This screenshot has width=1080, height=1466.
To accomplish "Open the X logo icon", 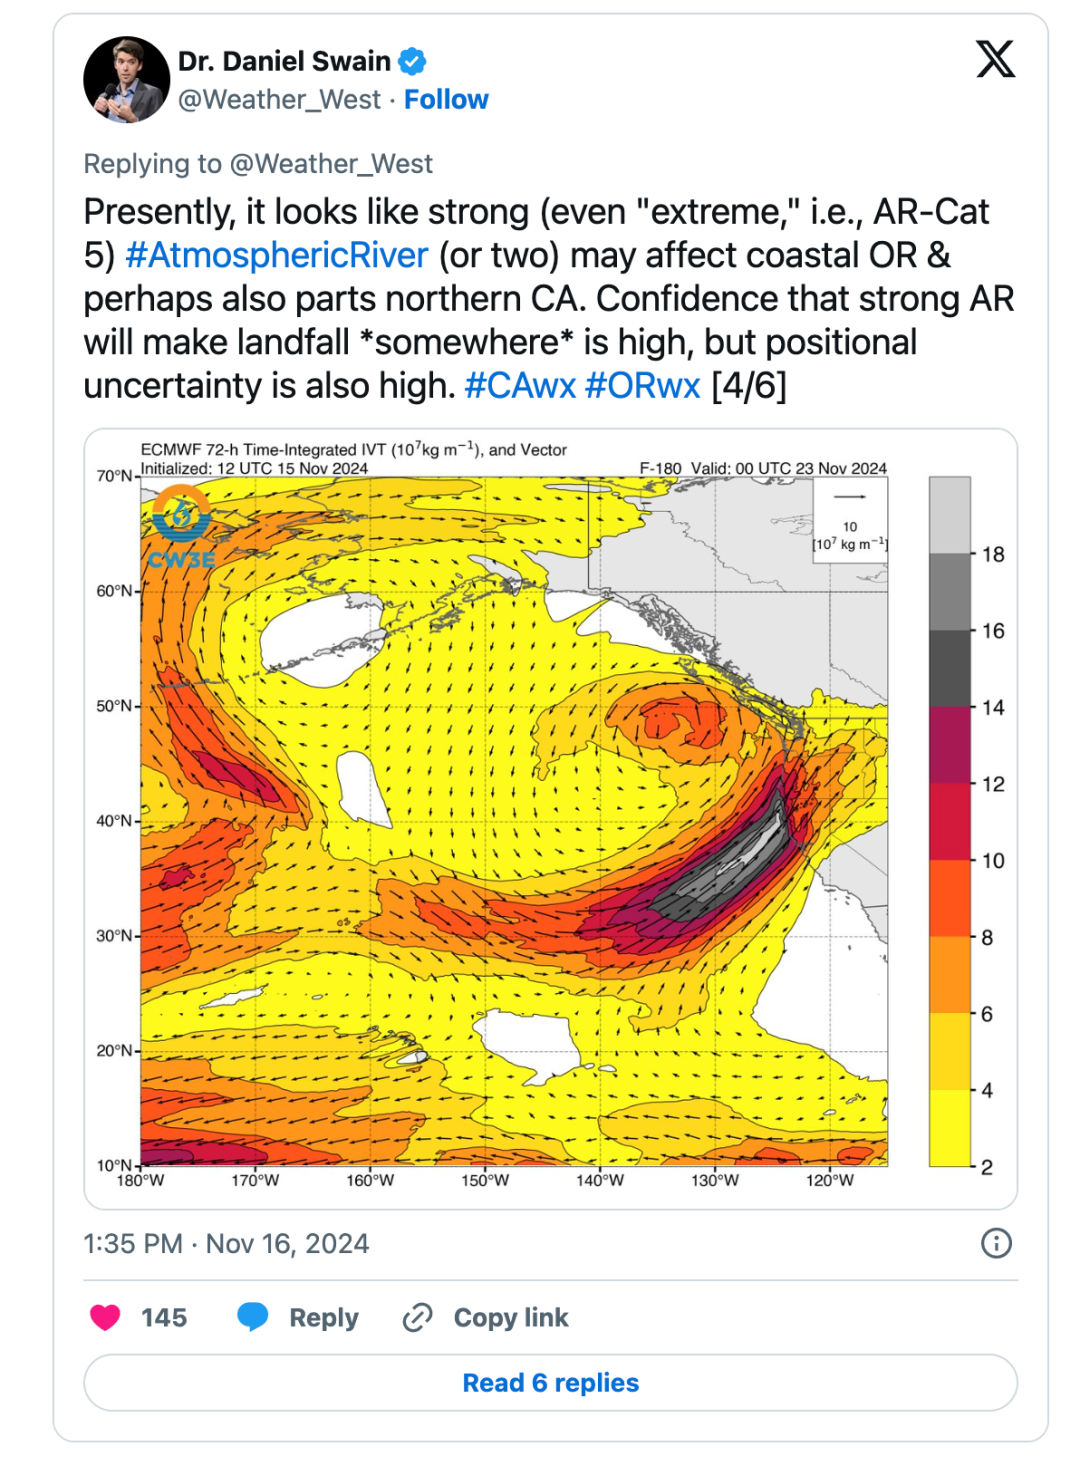I will (995, 60).
